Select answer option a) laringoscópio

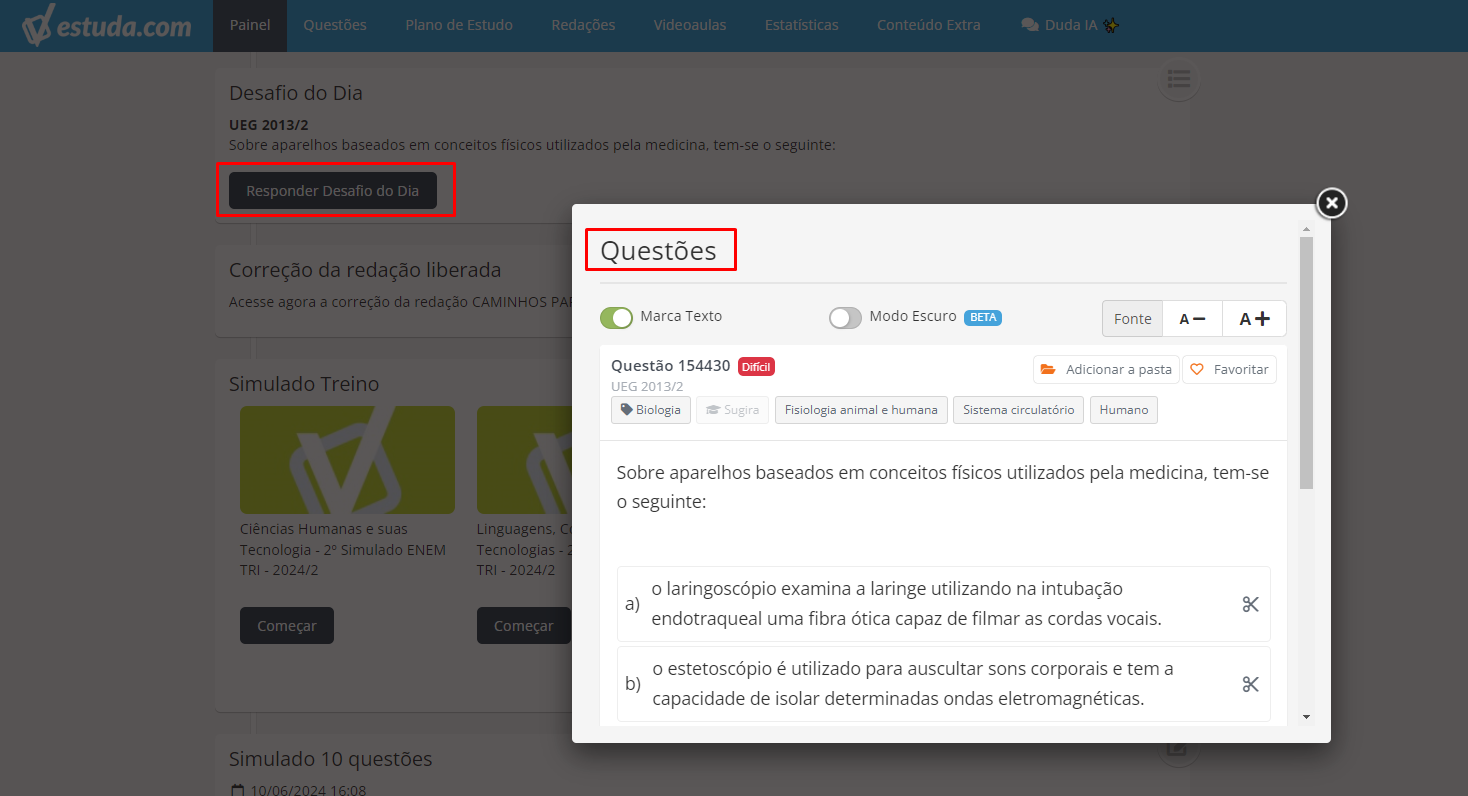pyautogui.click(x=943, y=604)
